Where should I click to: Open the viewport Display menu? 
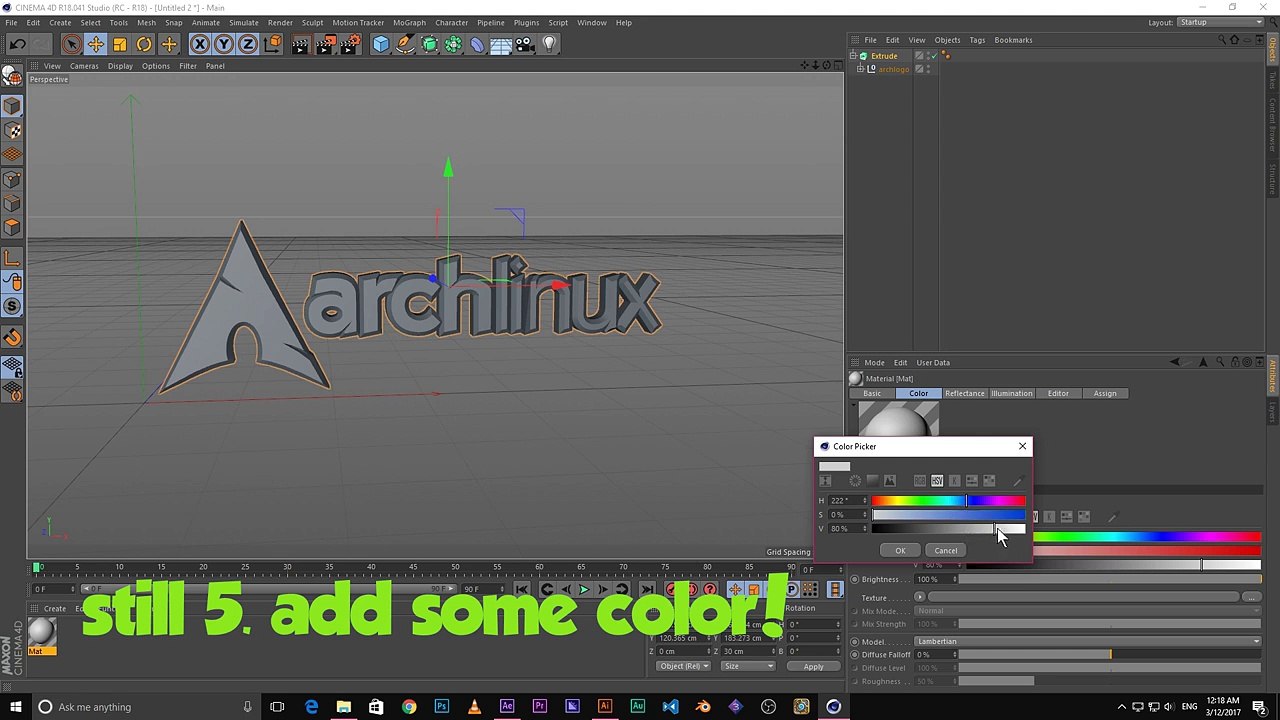click(120, 66)
